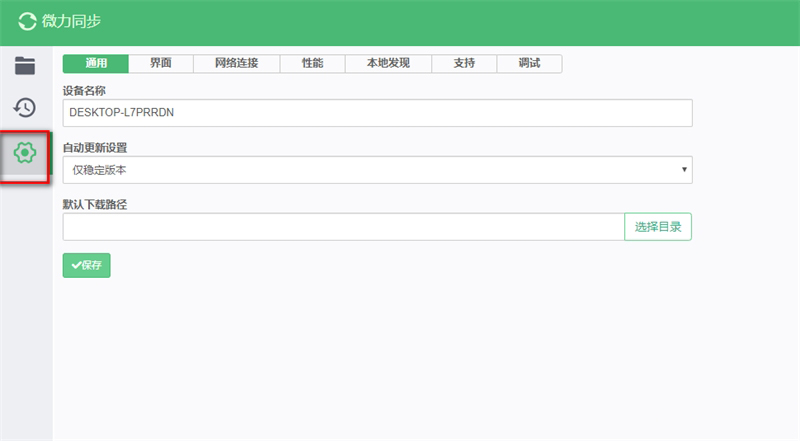Open the folder sync list sidebar icon
This screenshot has width=800, height=441.
click(25, 66)
